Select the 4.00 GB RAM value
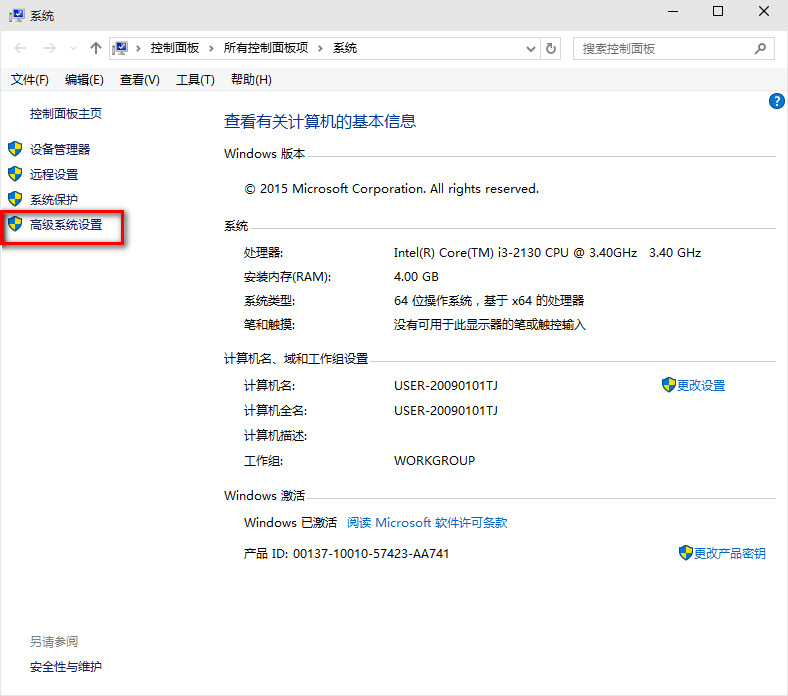This screenshot has height=696, width=788. (416, 277)
